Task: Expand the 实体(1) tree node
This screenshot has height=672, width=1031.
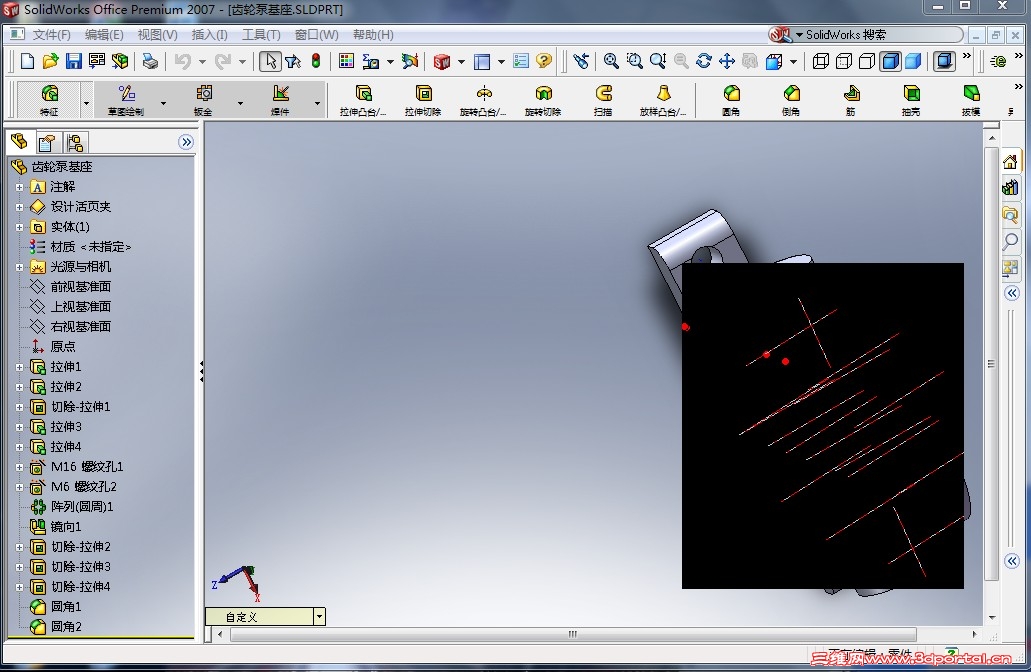Action: click(x=20, y=228)
